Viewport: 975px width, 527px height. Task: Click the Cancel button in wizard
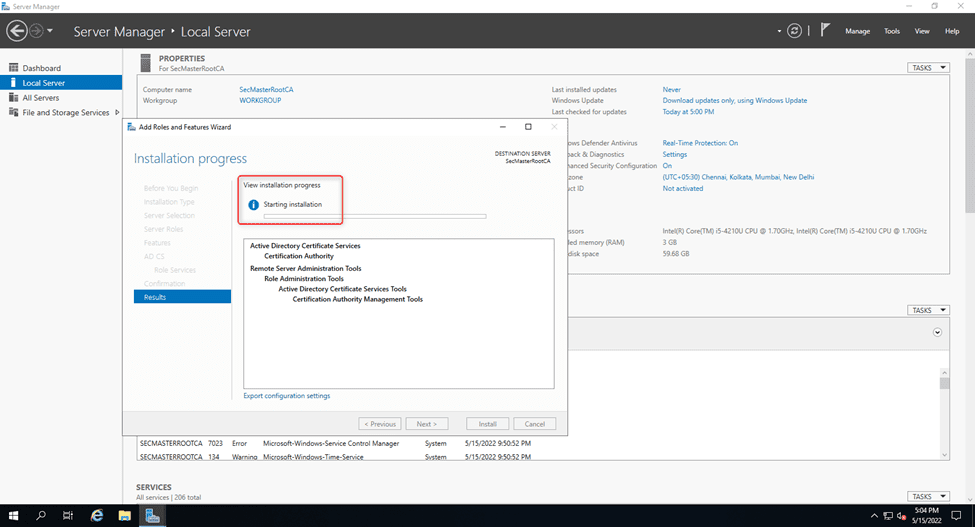point(535,424)
